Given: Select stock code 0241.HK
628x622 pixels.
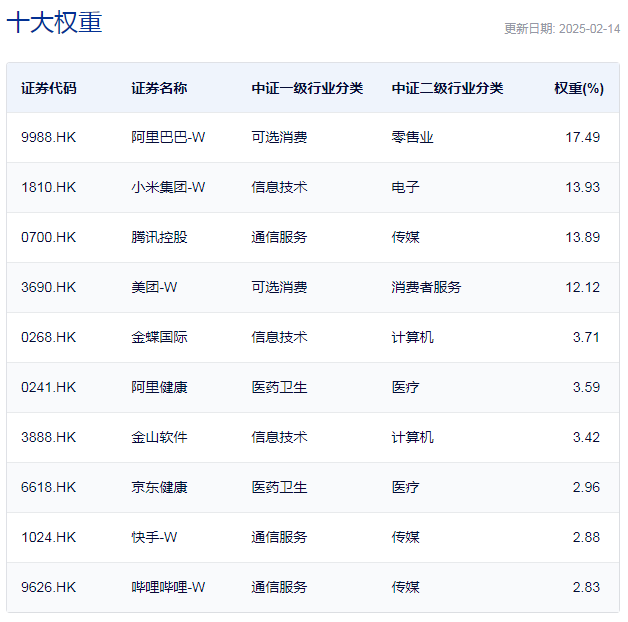Looking at the screenshot, I should (48, 387).
